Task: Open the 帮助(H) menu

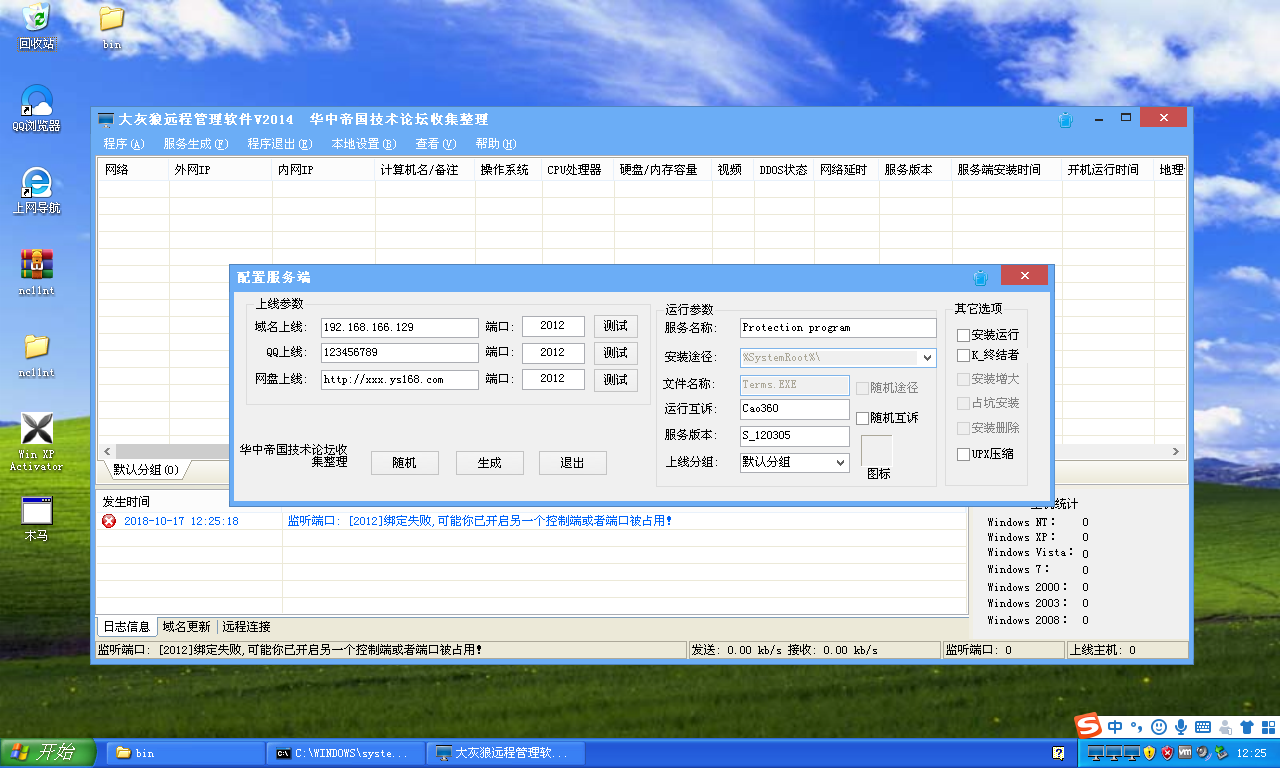Action: [496, 144]
